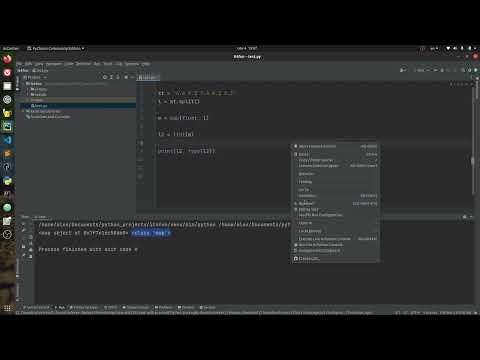Open PyCharm Community Edition app menu
The width and height of the screenshot is (480, 360).
pyautogui.click(x=56, y=49)
